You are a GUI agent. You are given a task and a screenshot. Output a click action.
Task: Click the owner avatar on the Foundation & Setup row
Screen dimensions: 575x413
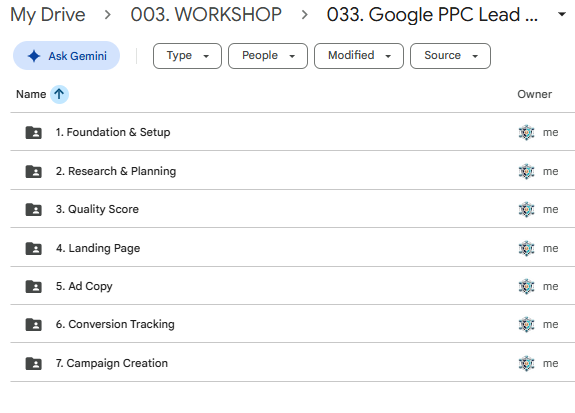click(x=527, y=132)
